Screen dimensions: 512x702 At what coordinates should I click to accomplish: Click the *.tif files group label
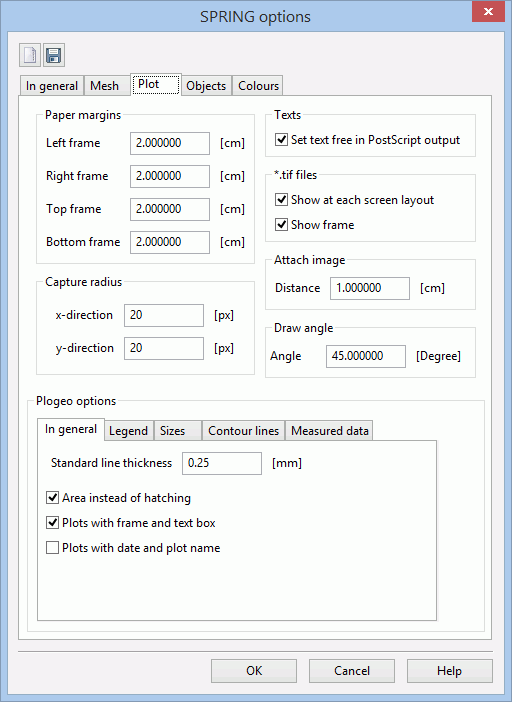[x=295, y=175]
